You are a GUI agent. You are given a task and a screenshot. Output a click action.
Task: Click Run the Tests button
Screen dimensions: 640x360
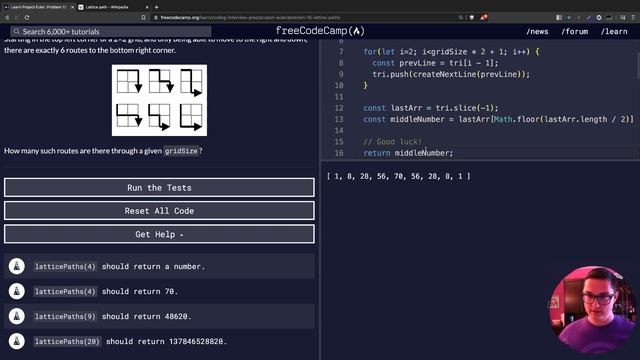[159, 188]
